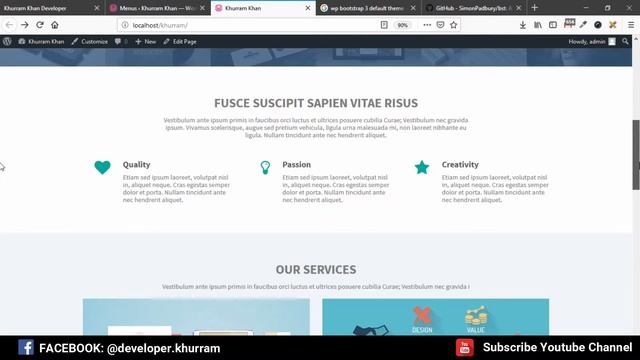Open the downloads panel
This screenshot has height=360, width=640.
[522, 25]
